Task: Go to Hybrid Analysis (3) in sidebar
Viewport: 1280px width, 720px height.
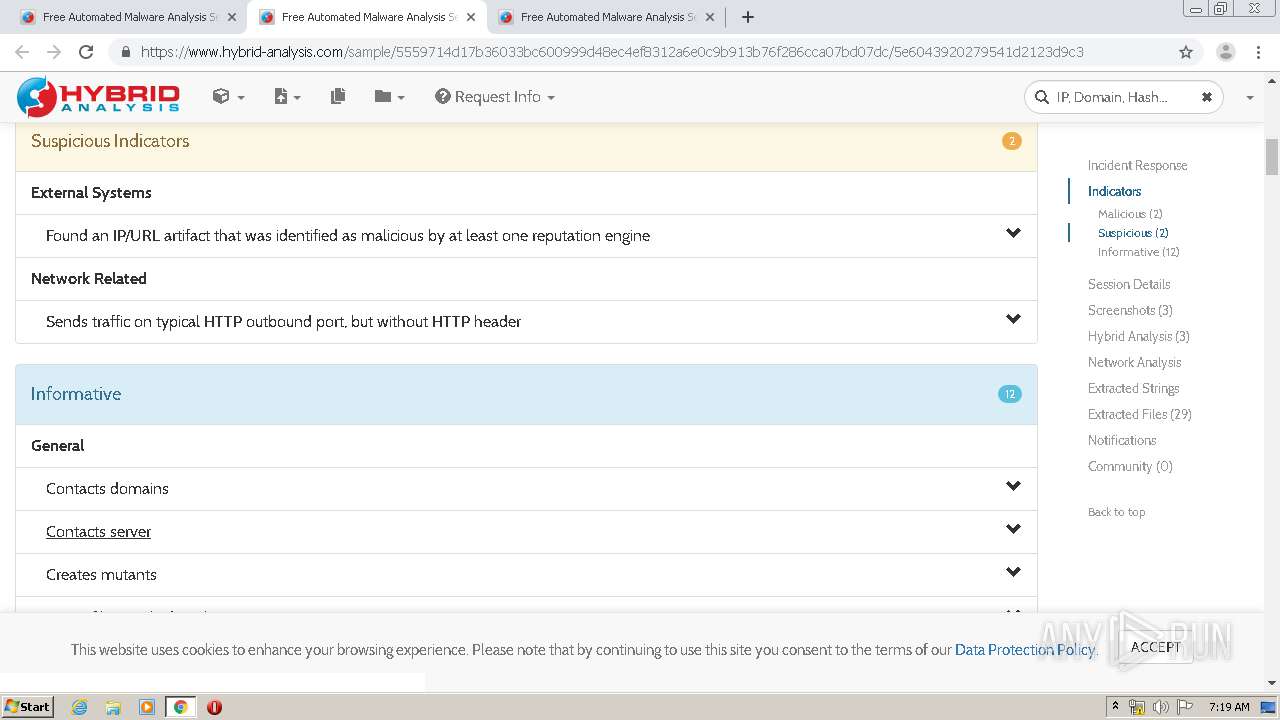Action: [1138, 336]
